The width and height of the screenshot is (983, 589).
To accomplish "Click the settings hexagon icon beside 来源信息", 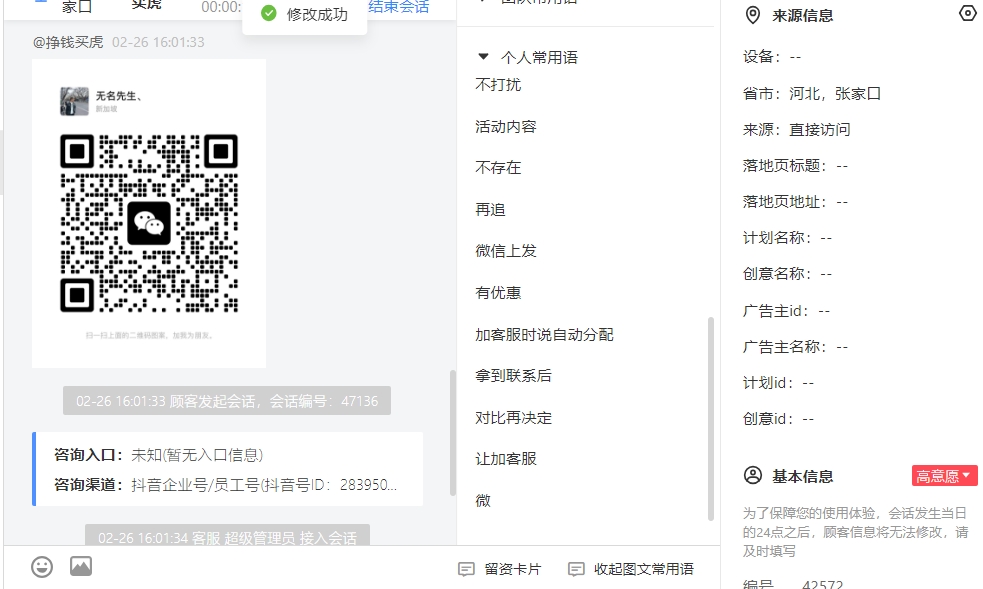I will (x=967, y=13).
